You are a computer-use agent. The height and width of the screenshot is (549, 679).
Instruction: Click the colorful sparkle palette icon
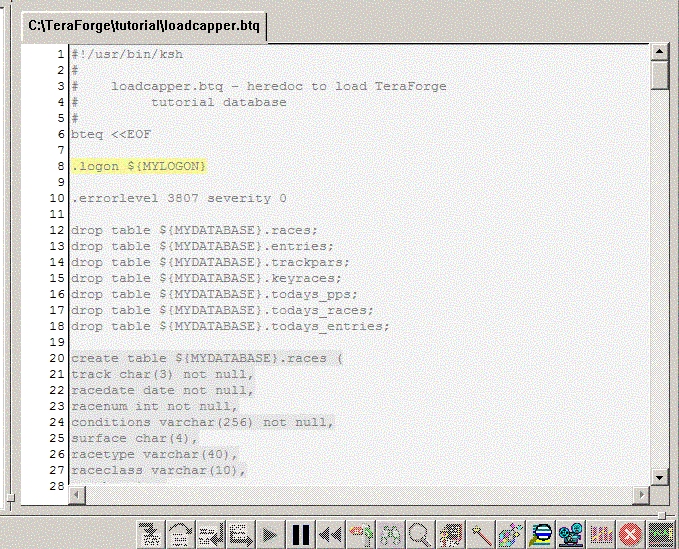(511, 535)
